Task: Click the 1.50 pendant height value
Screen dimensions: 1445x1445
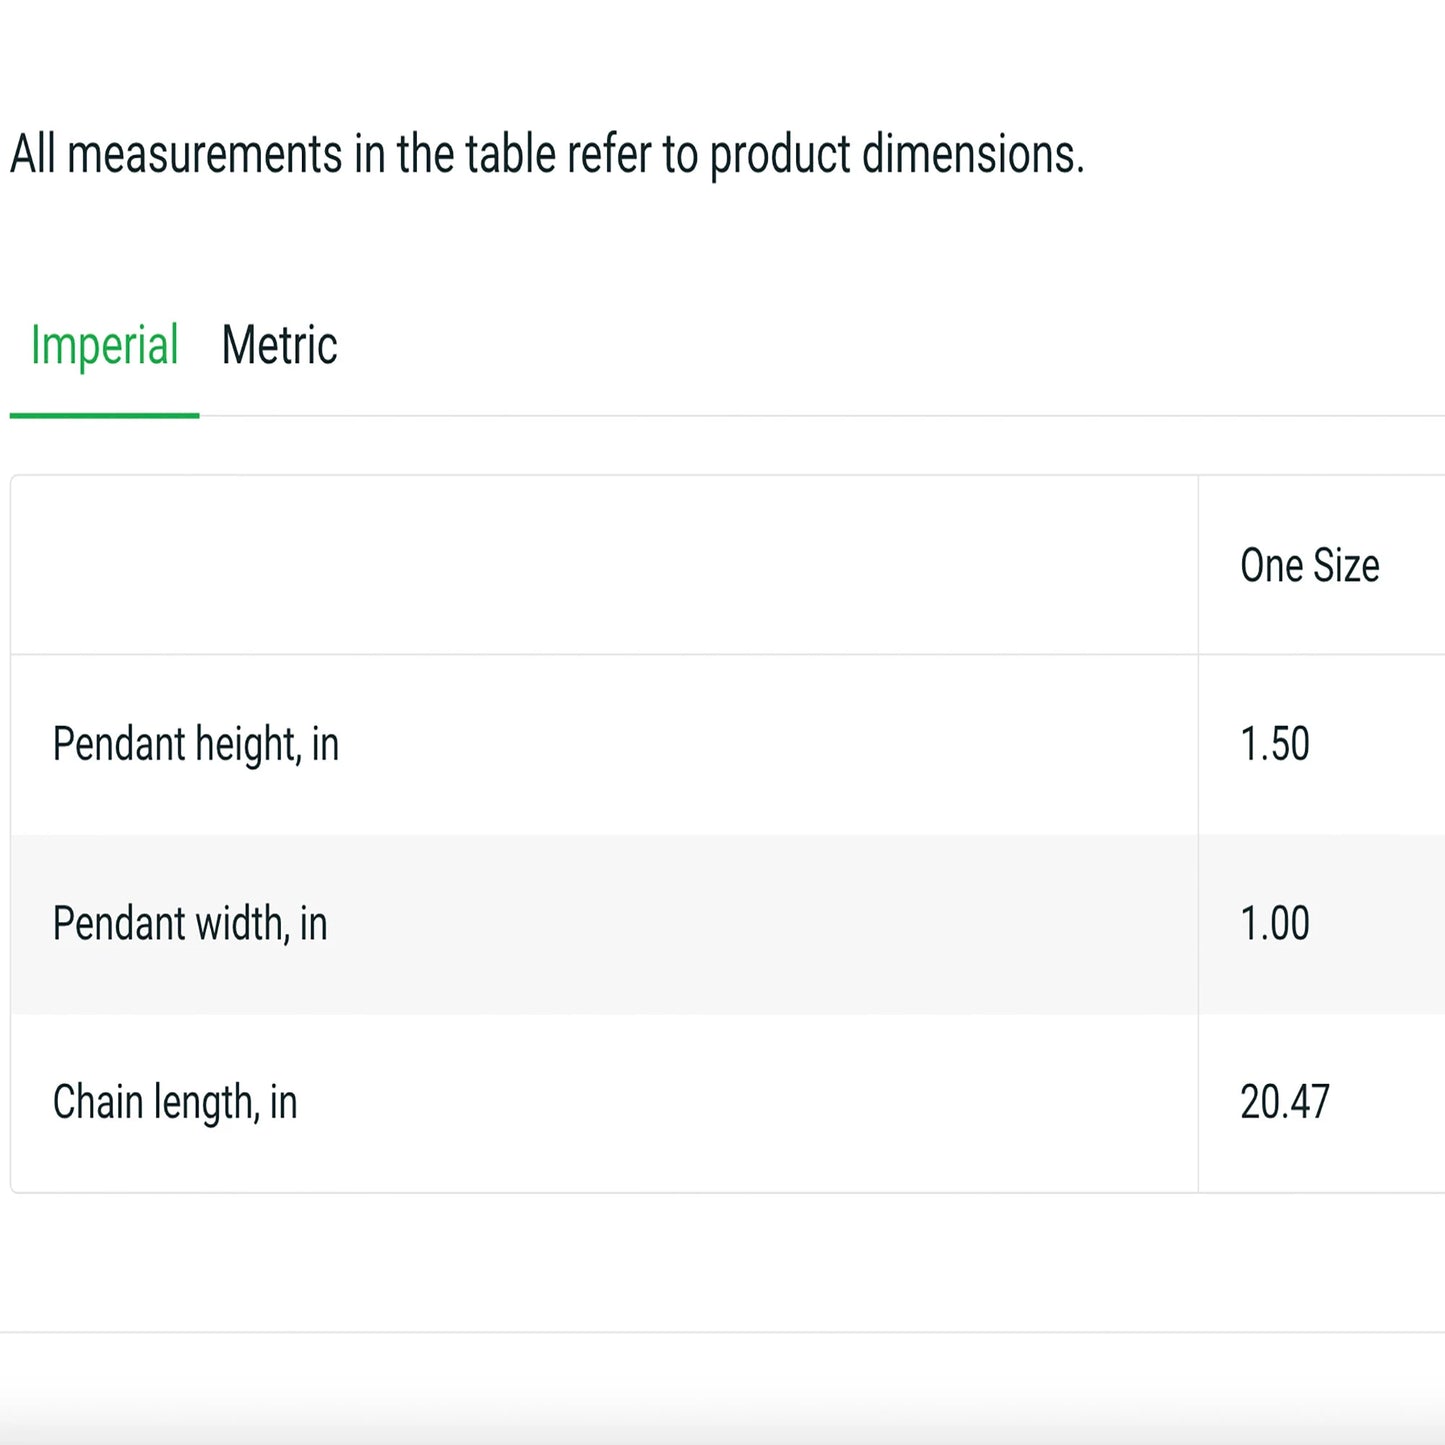Action: pyautogui.click(x=1274, y=745)
